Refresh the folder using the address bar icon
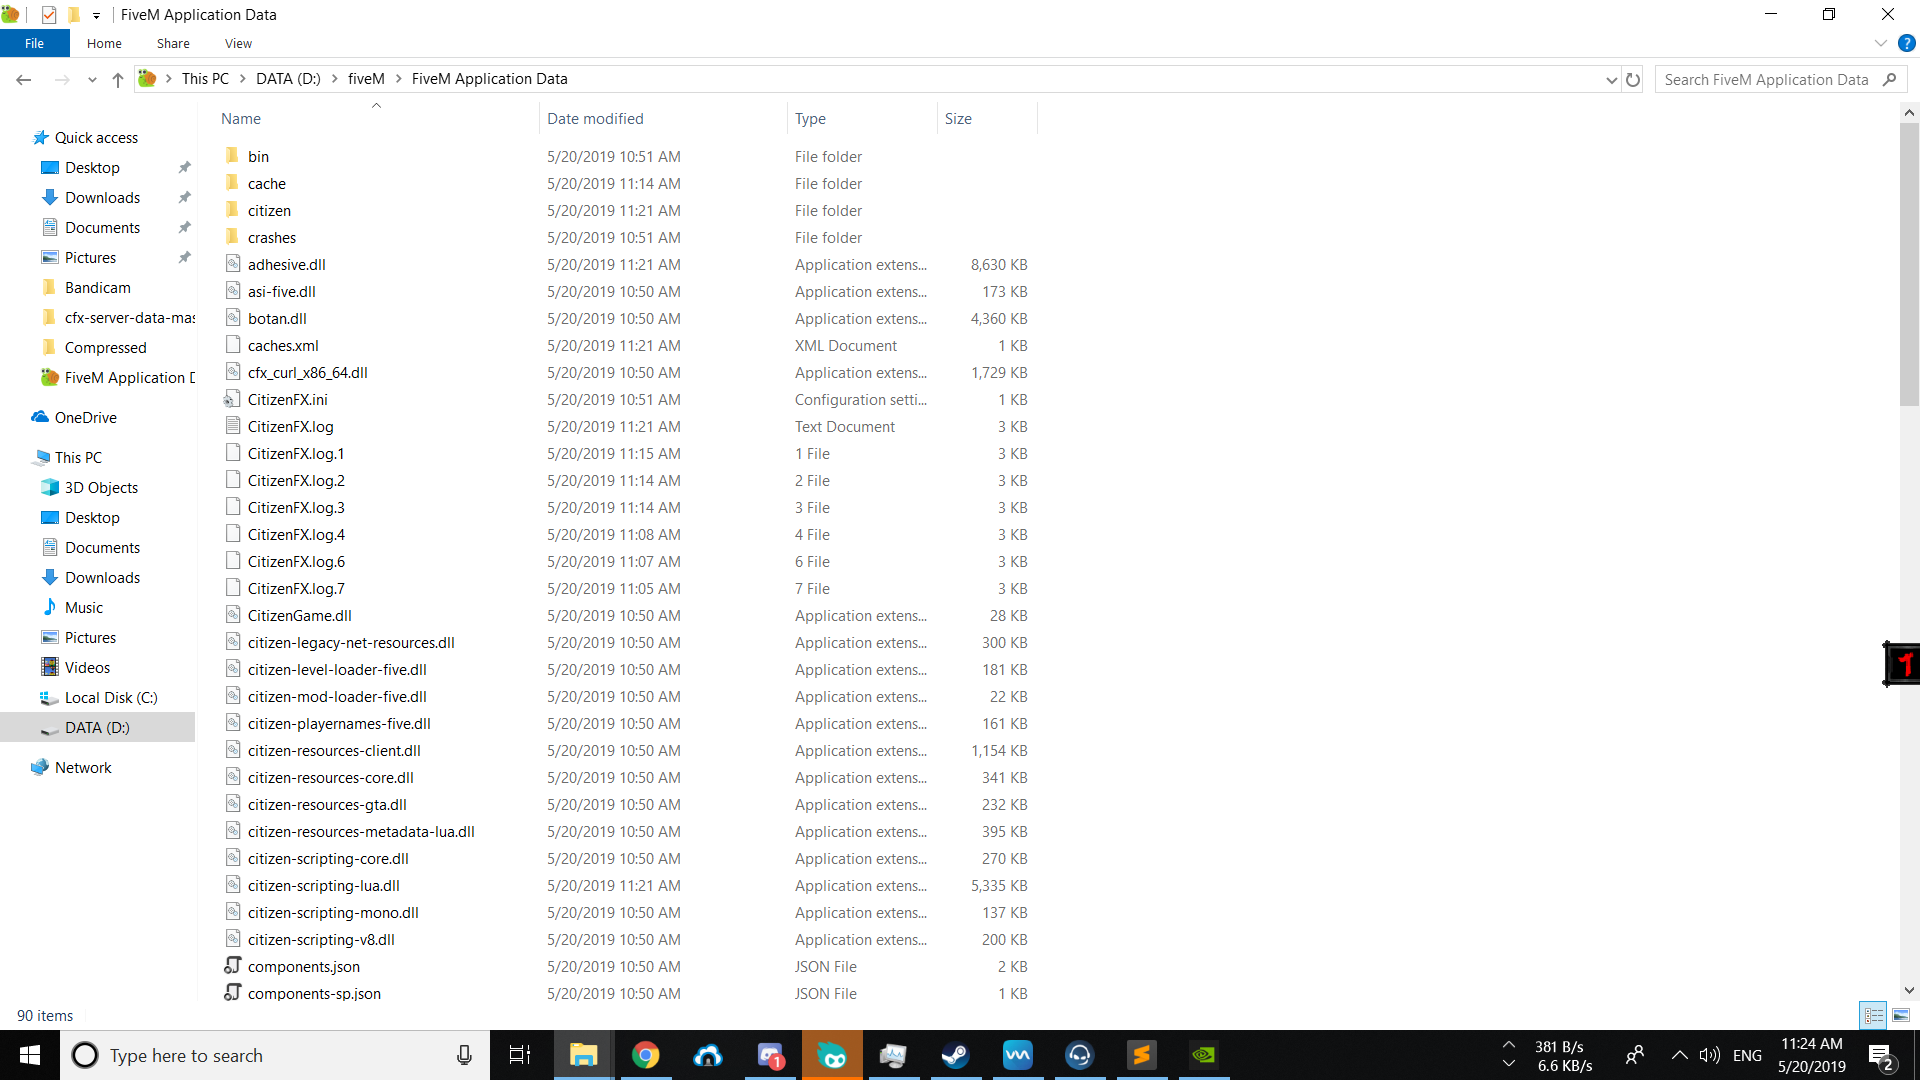The height and width of the screenshot is (1080, 1920). coord(1633,79)
